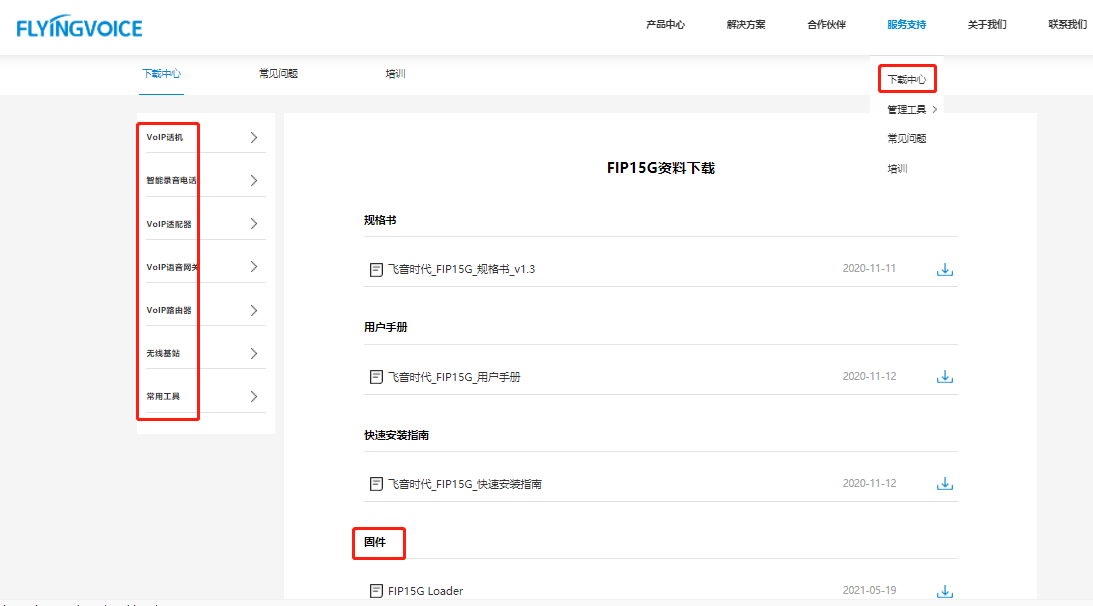Click document icon beside FIP15G Loader

[376, 591]
